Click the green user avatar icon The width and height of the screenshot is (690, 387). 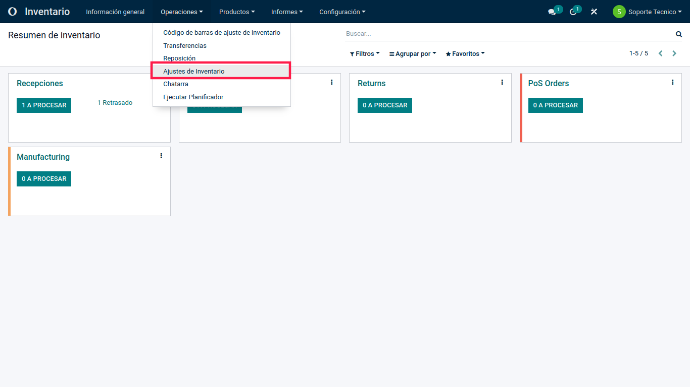619,12
